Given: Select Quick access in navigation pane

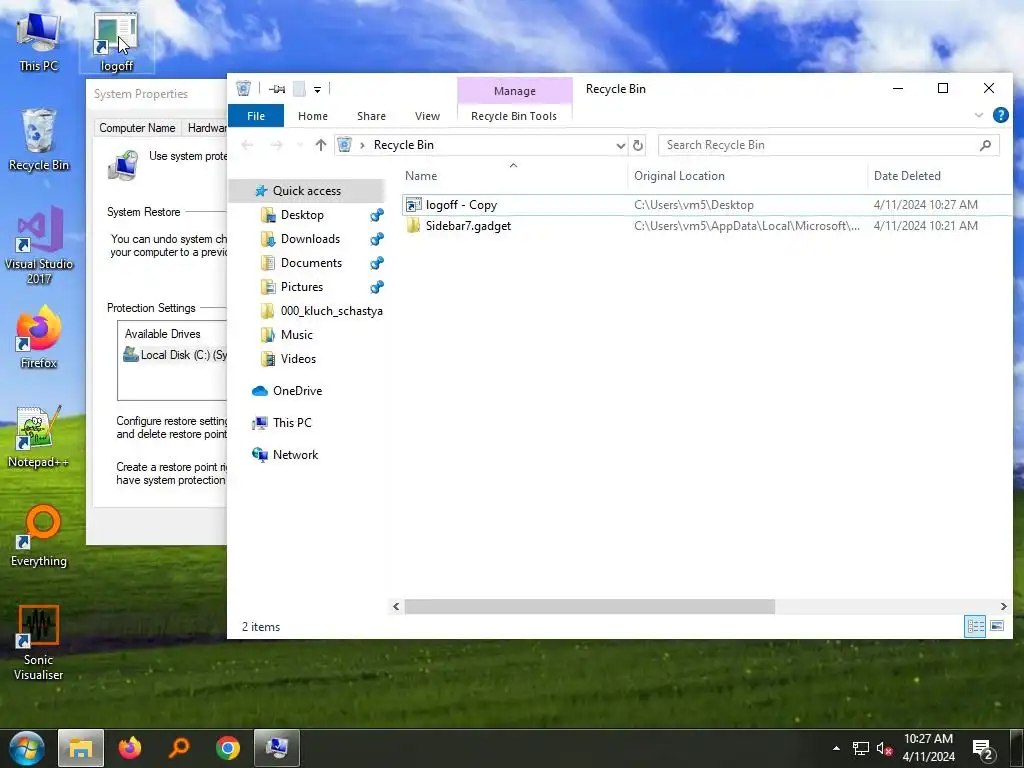Looking at the screenshot, I should pyautogui.click(x=306, y=191).
